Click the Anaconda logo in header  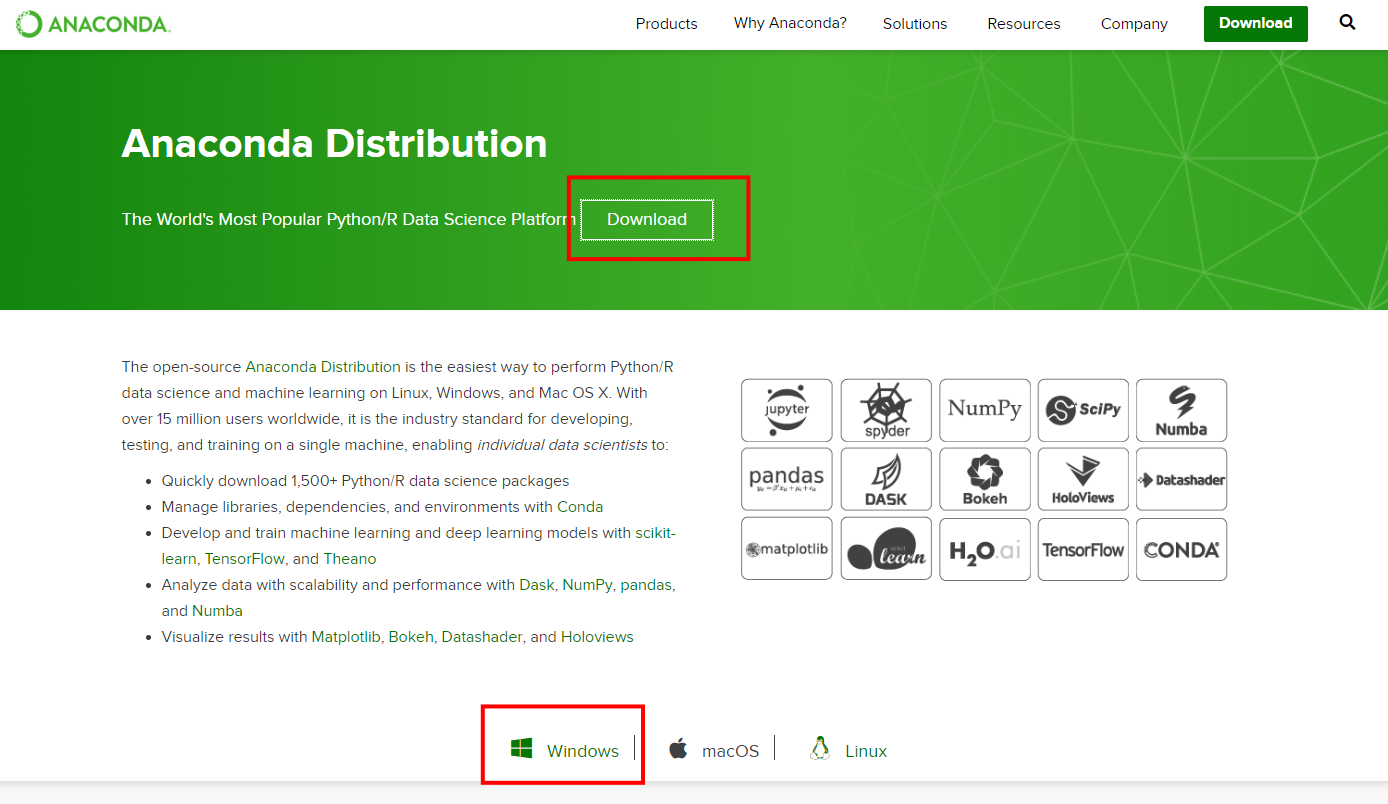click(x=93, y=24)
